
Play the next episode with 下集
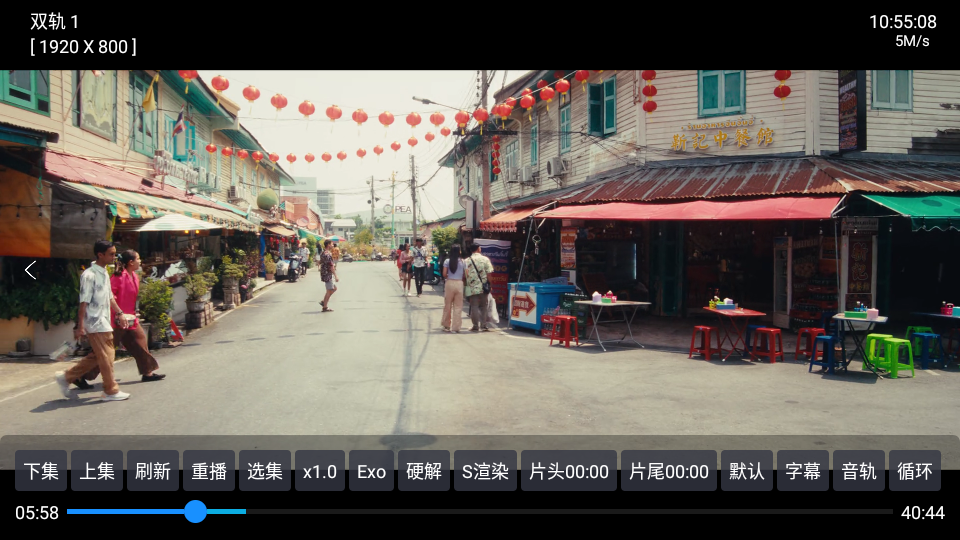(x=41, y=471)
